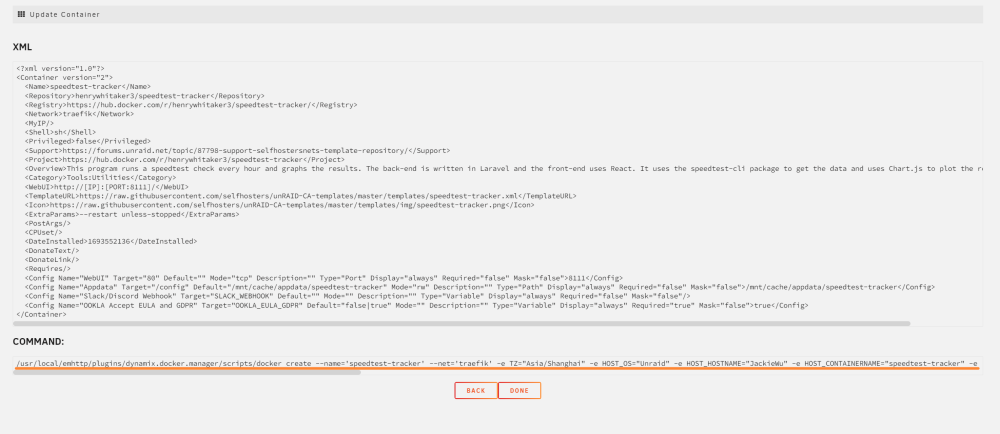Click the Name speedtest-tracker XML line

click(x=88, y=86)
